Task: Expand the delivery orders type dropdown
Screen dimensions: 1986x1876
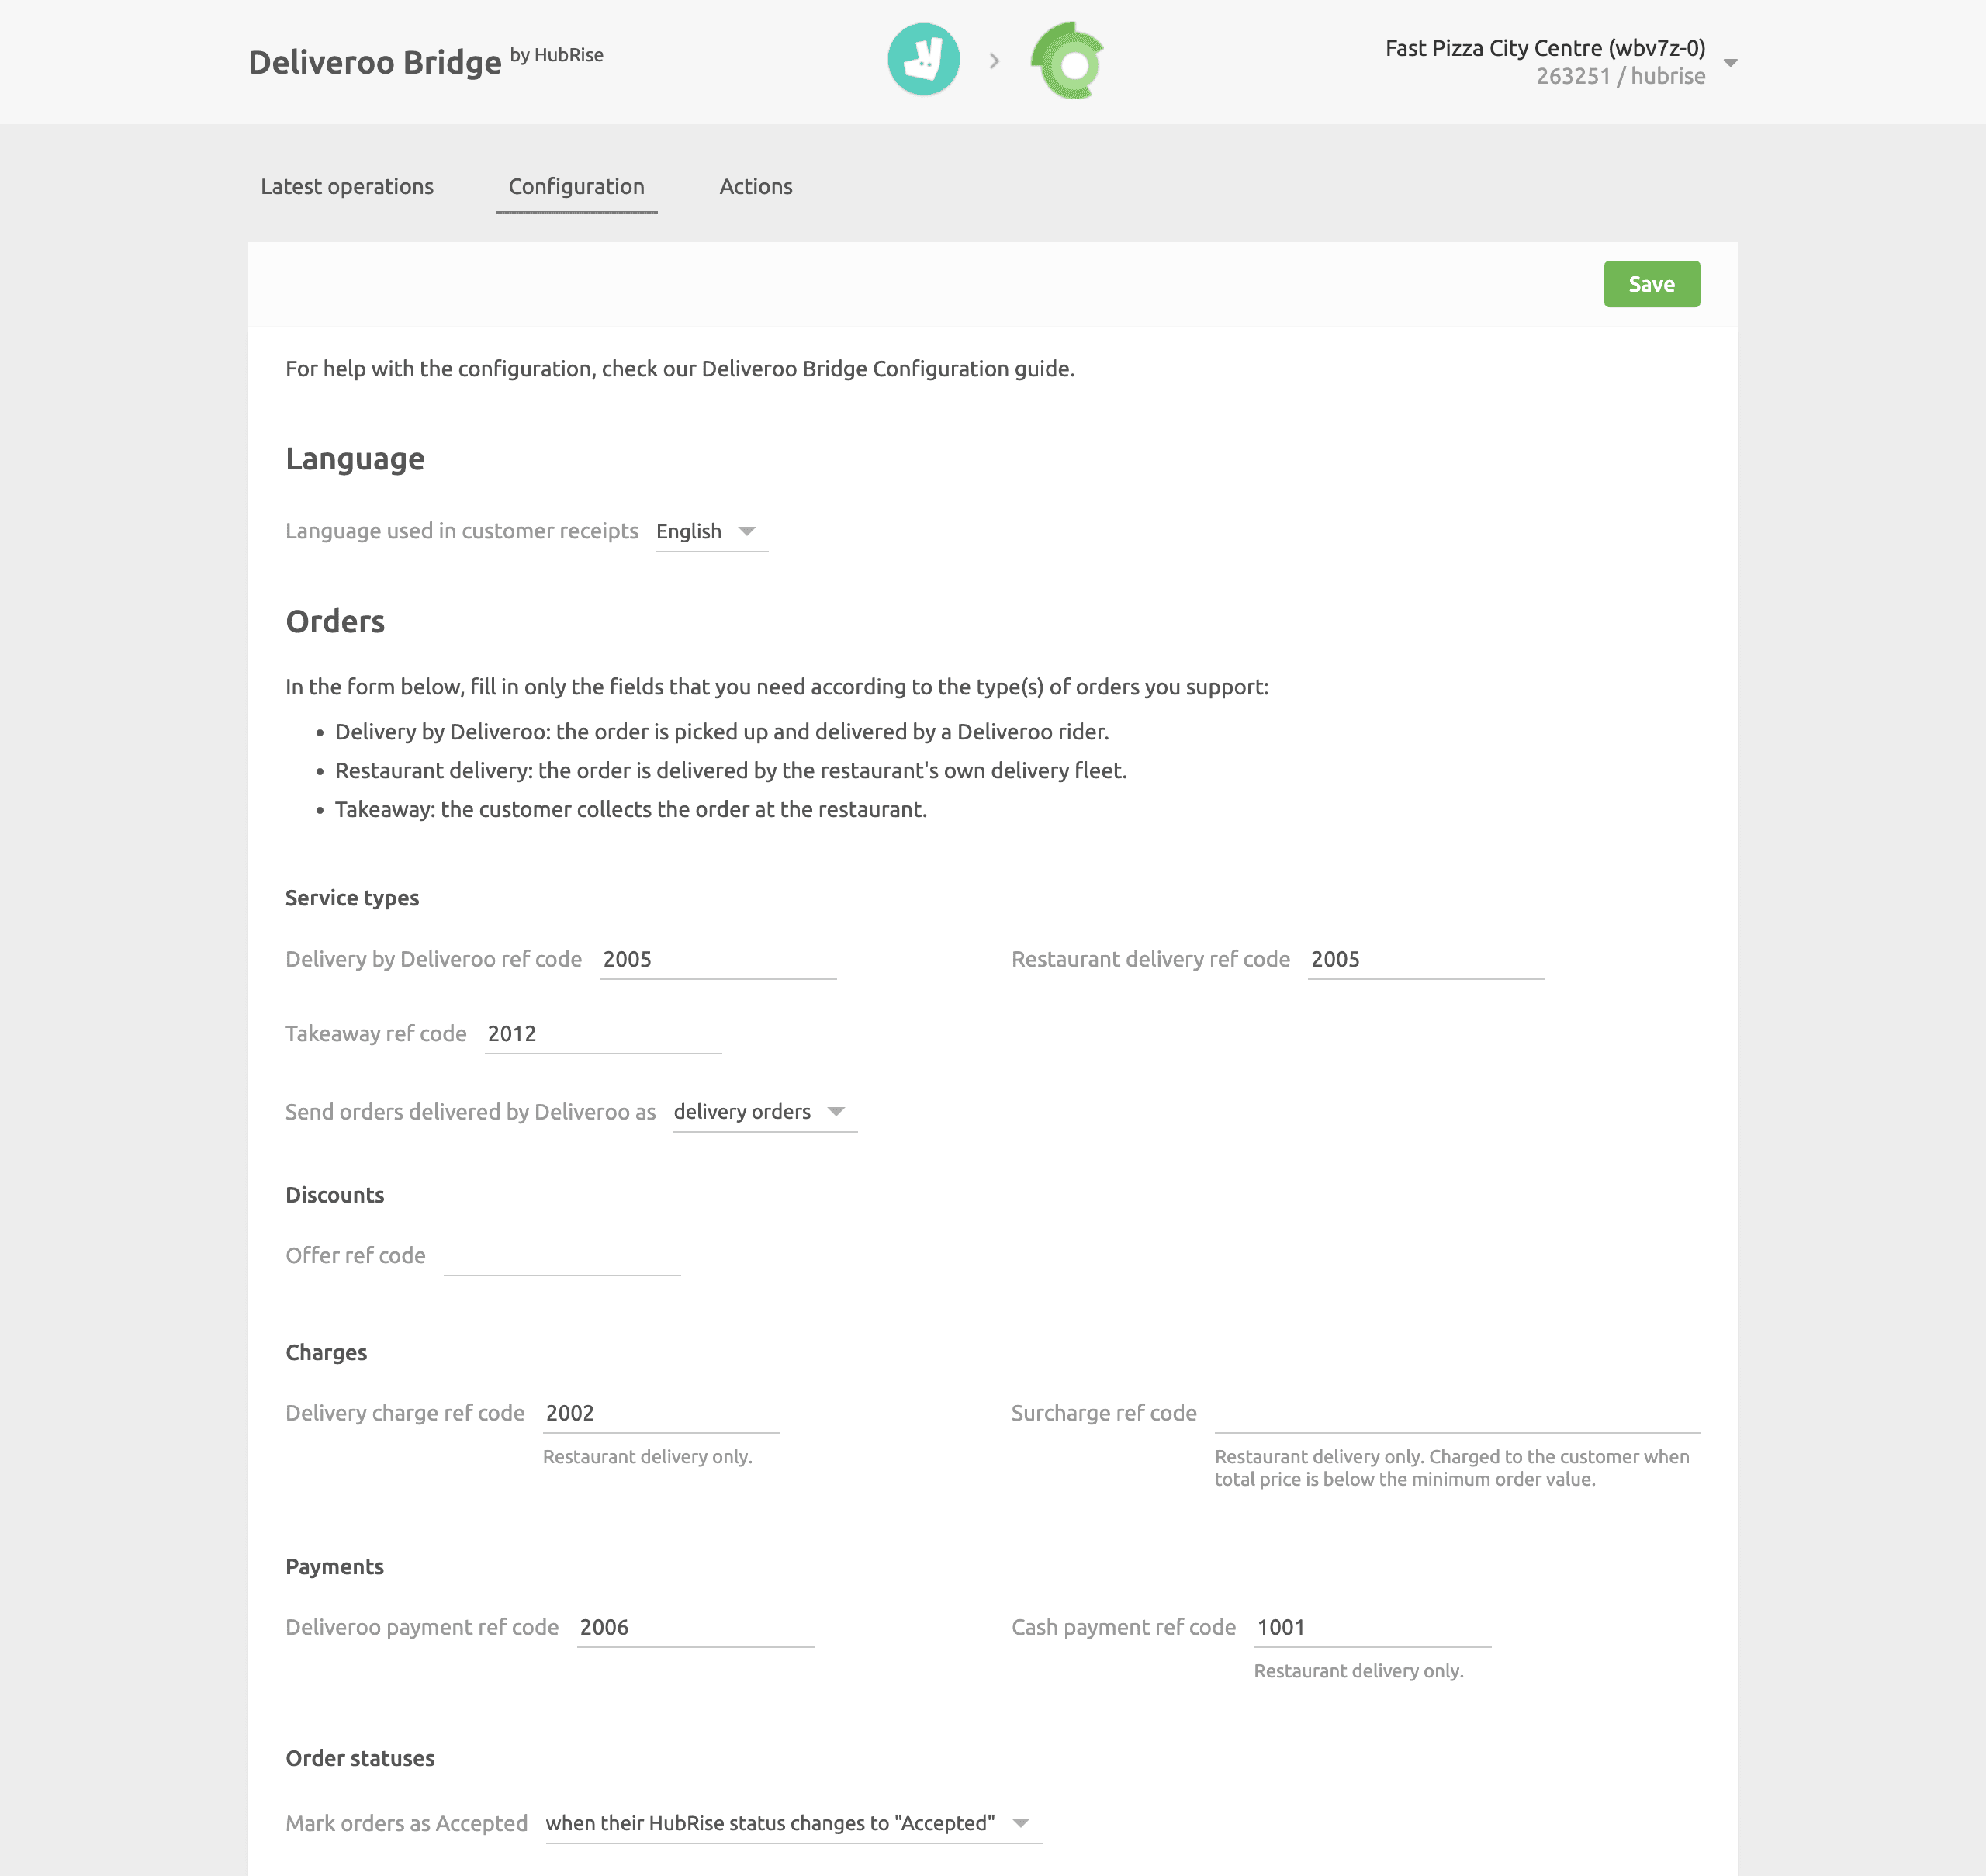Action: [841, 1111]
